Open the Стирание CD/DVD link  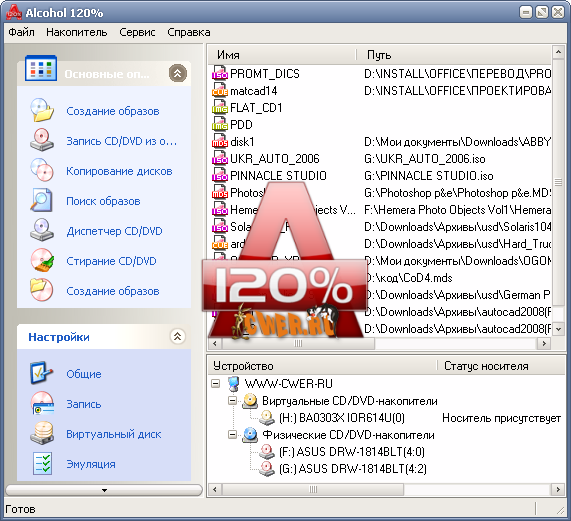[x=111, y=261]
